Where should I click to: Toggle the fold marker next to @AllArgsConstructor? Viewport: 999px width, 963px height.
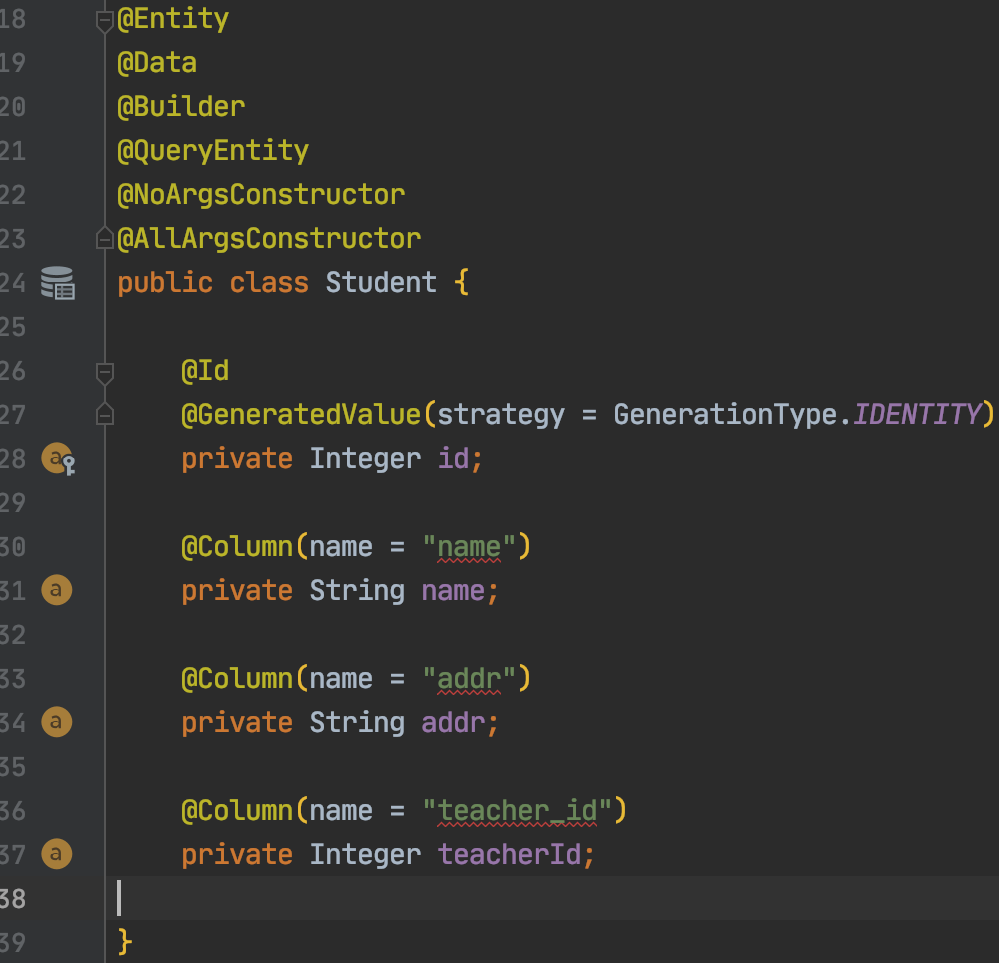pyautogui.click(x=104, y=239)
